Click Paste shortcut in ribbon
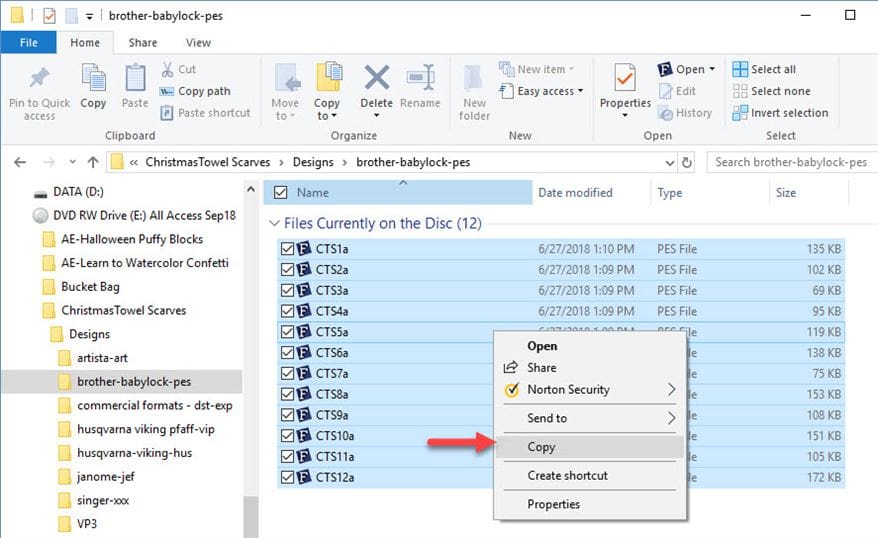Screen dimensions: 878x538 [x=205, y=113]
